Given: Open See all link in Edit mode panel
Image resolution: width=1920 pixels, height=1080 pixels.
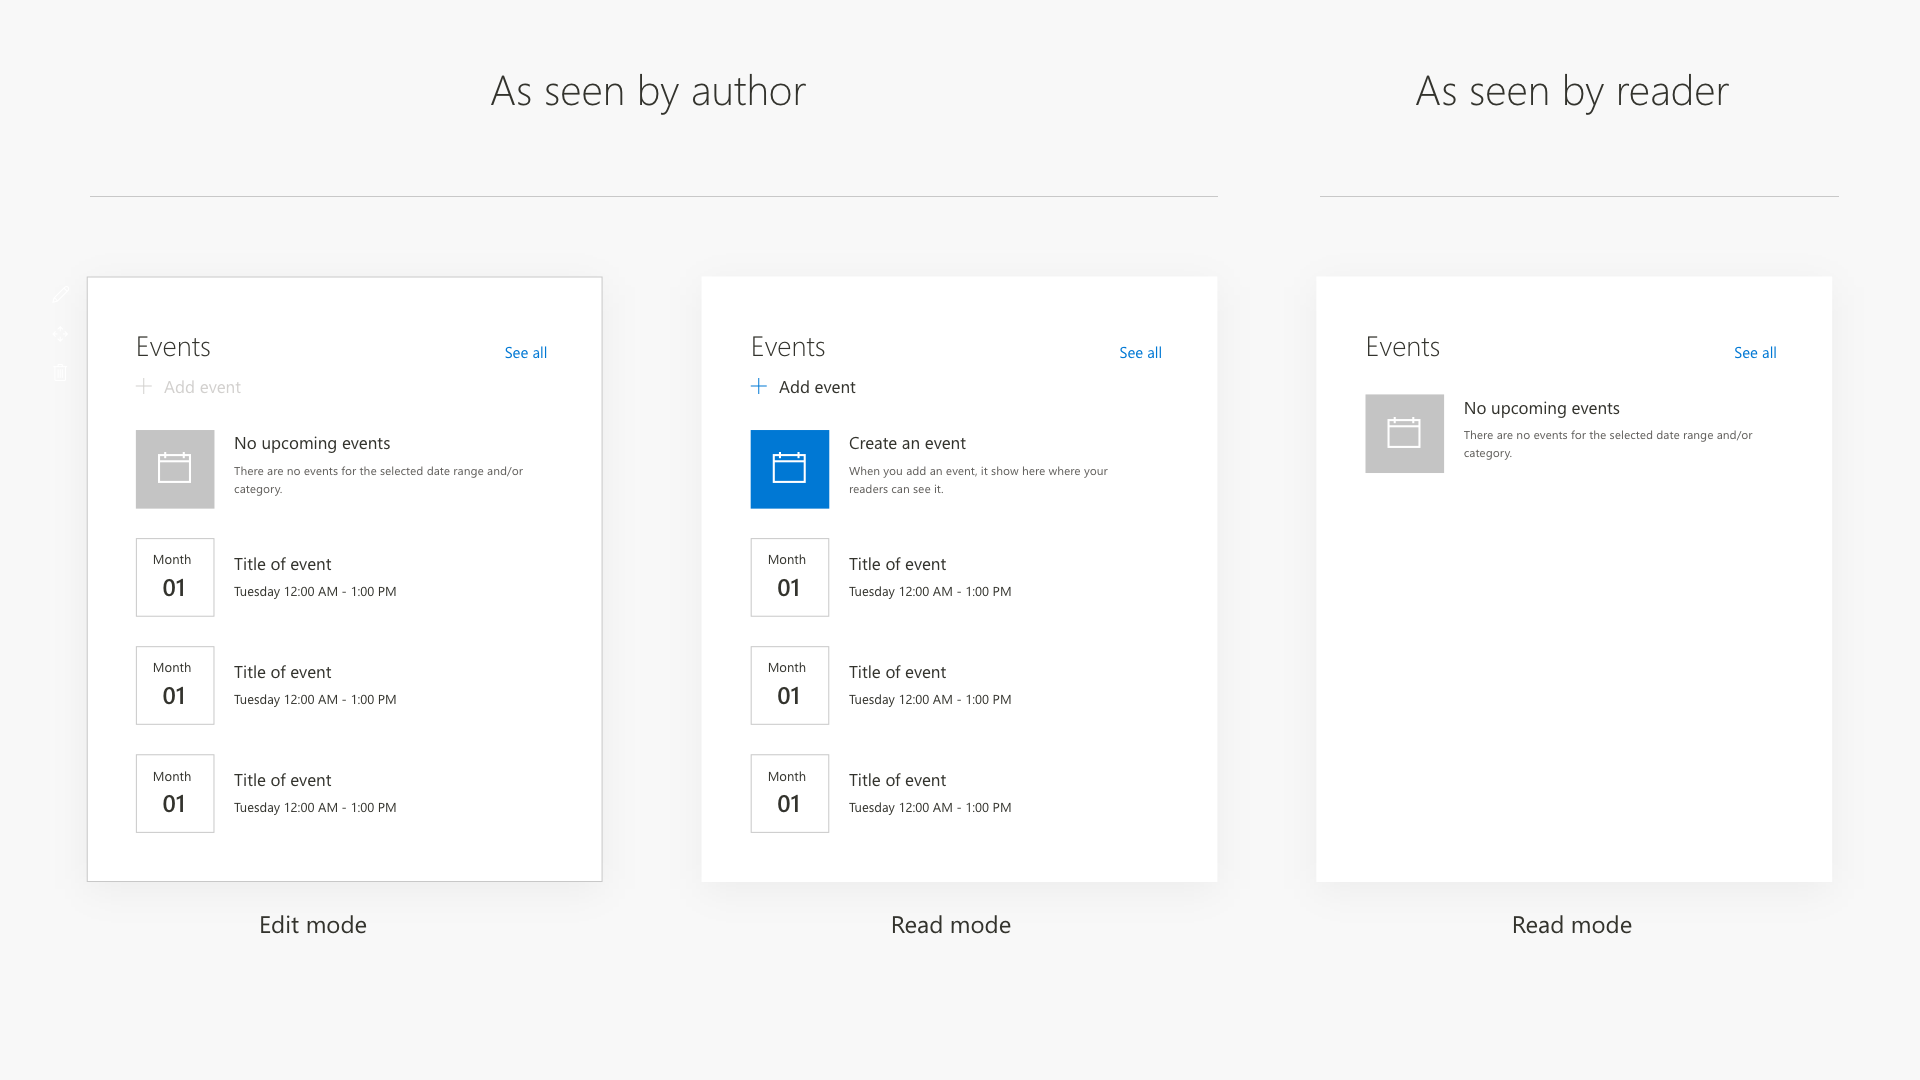Looking at the screenshot, I should coord(525,353).
